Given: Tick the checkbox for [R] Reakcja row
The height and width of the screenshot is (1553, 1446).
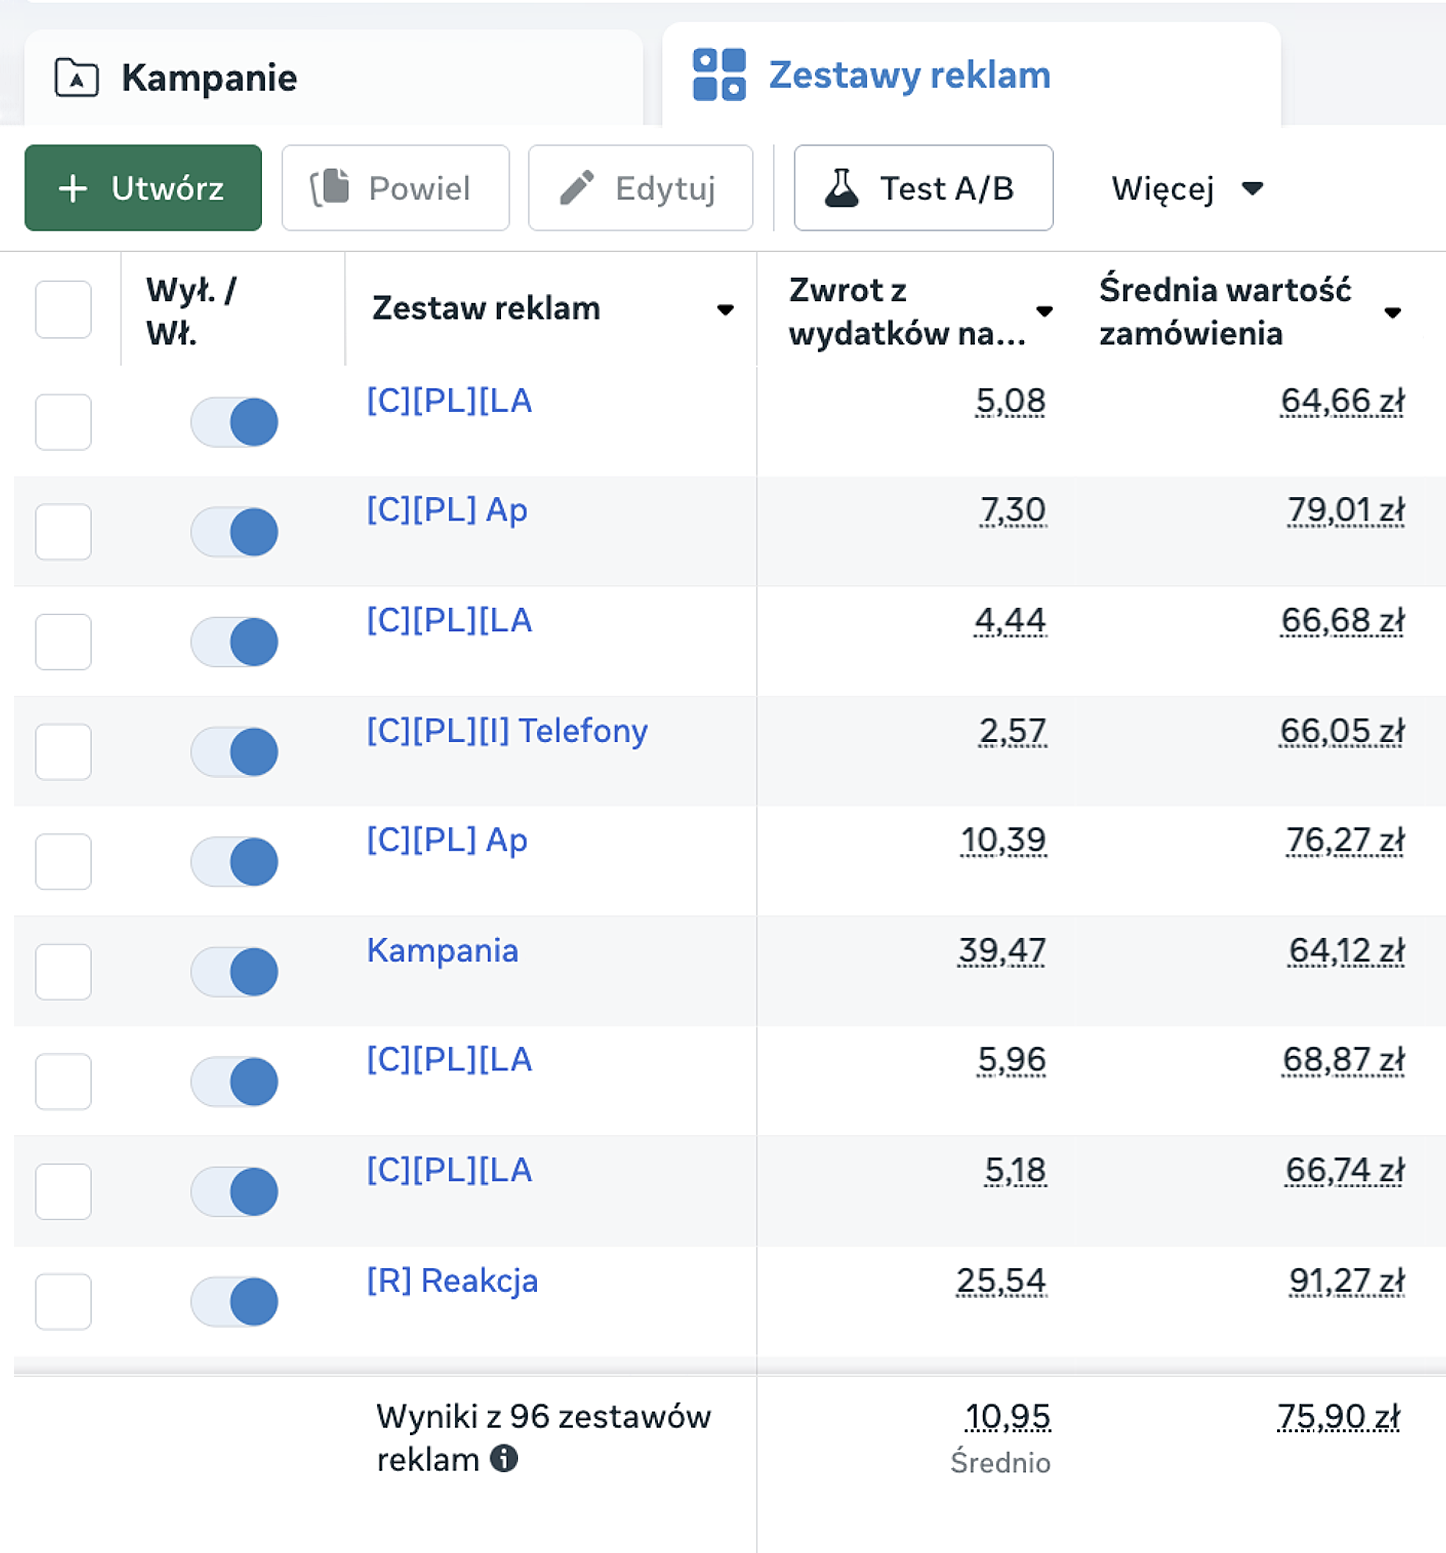Looking at the screenshot, I should 63,1301.
